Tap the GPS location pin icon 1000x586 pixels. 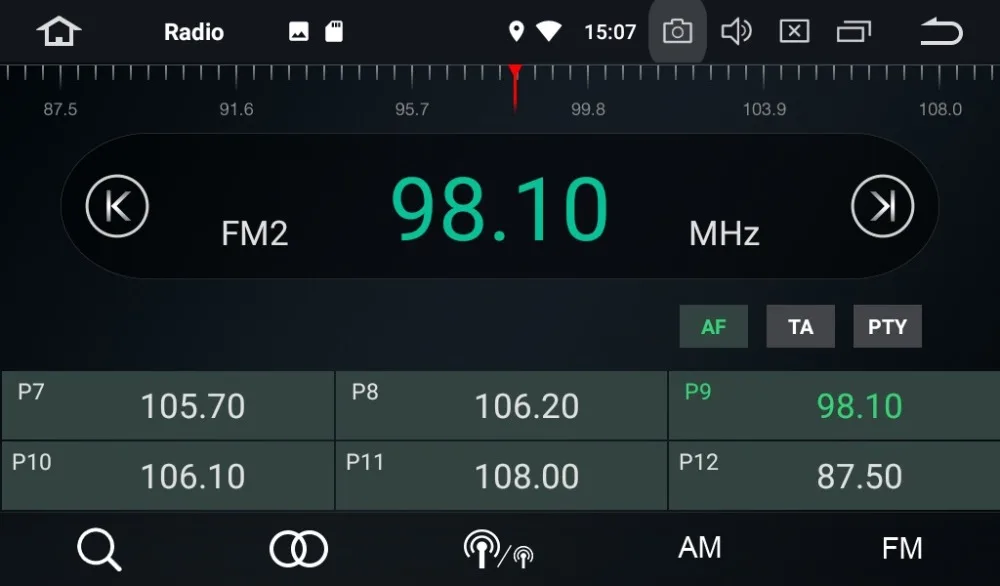516,31
